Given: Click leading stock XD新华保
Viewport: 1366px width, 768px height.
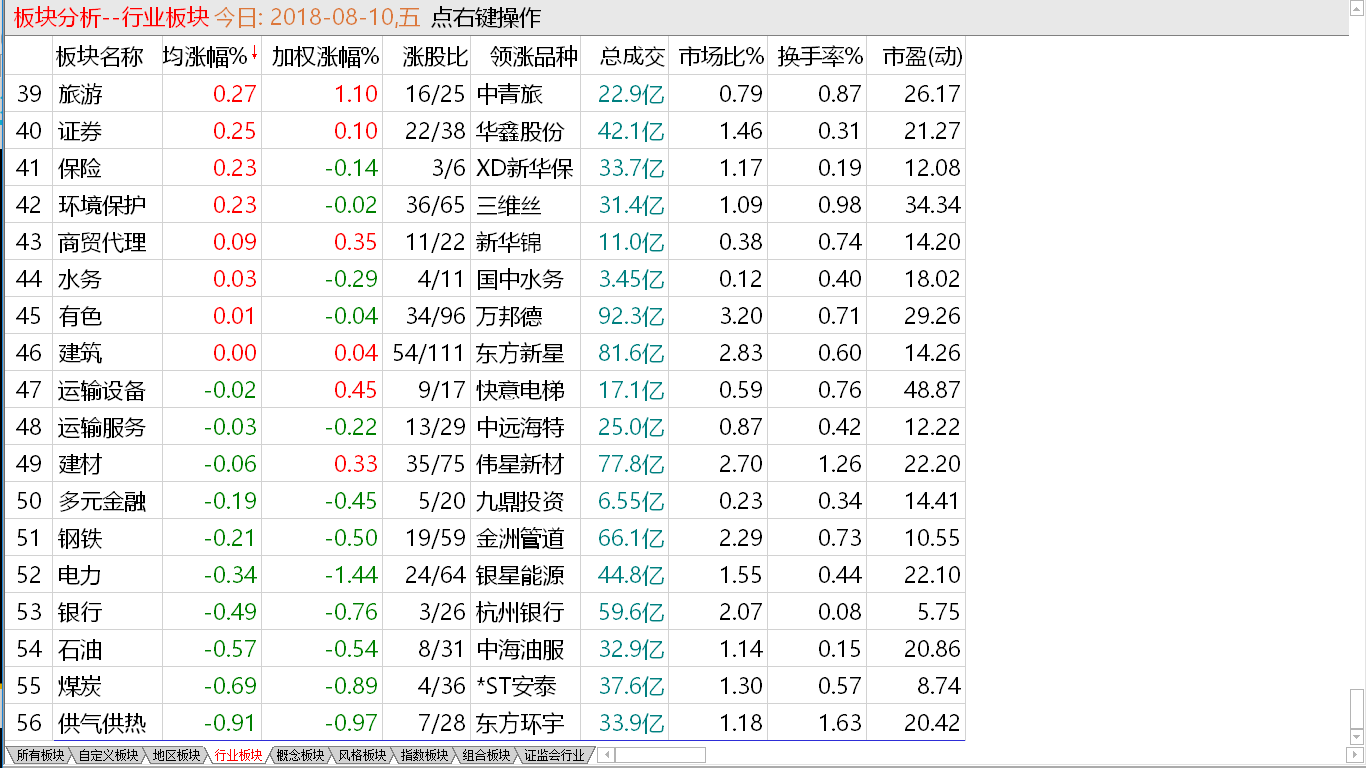Looking at the screenshot, I should coord(525,168).
